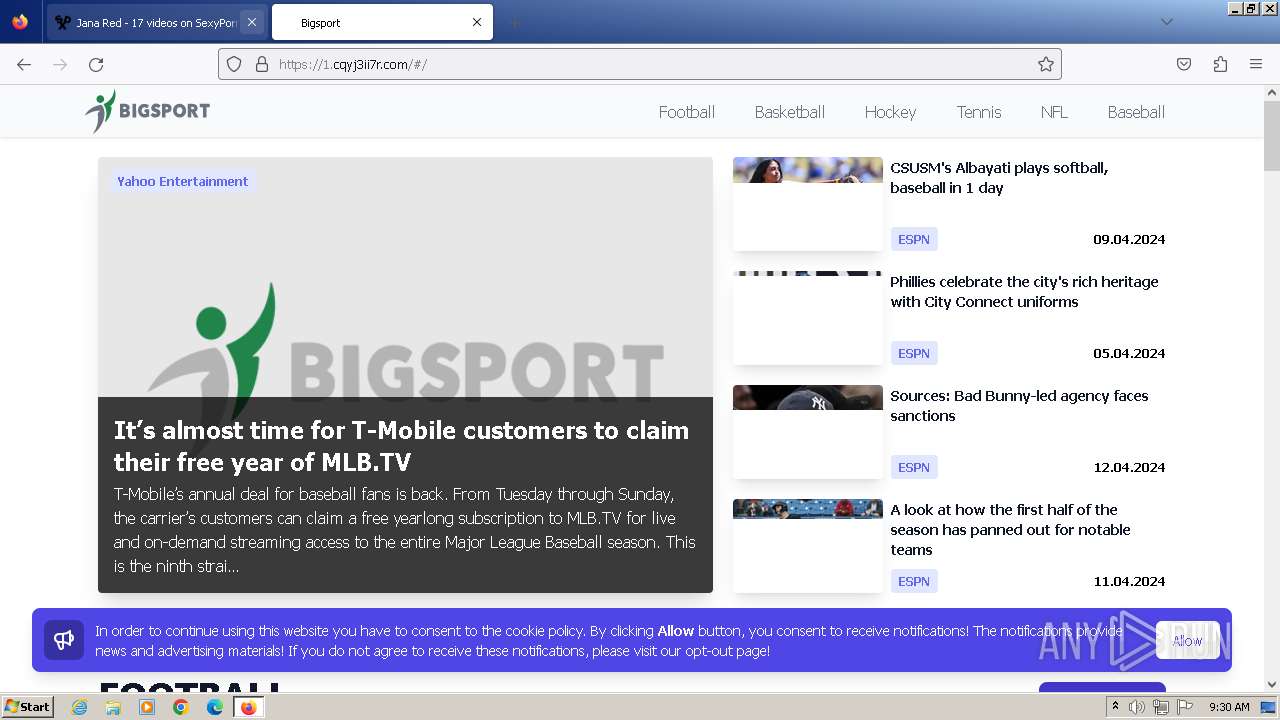Expand the list all tabs chevron
This screenshot has width=1280, height=720.
(x=1166, y=22)
